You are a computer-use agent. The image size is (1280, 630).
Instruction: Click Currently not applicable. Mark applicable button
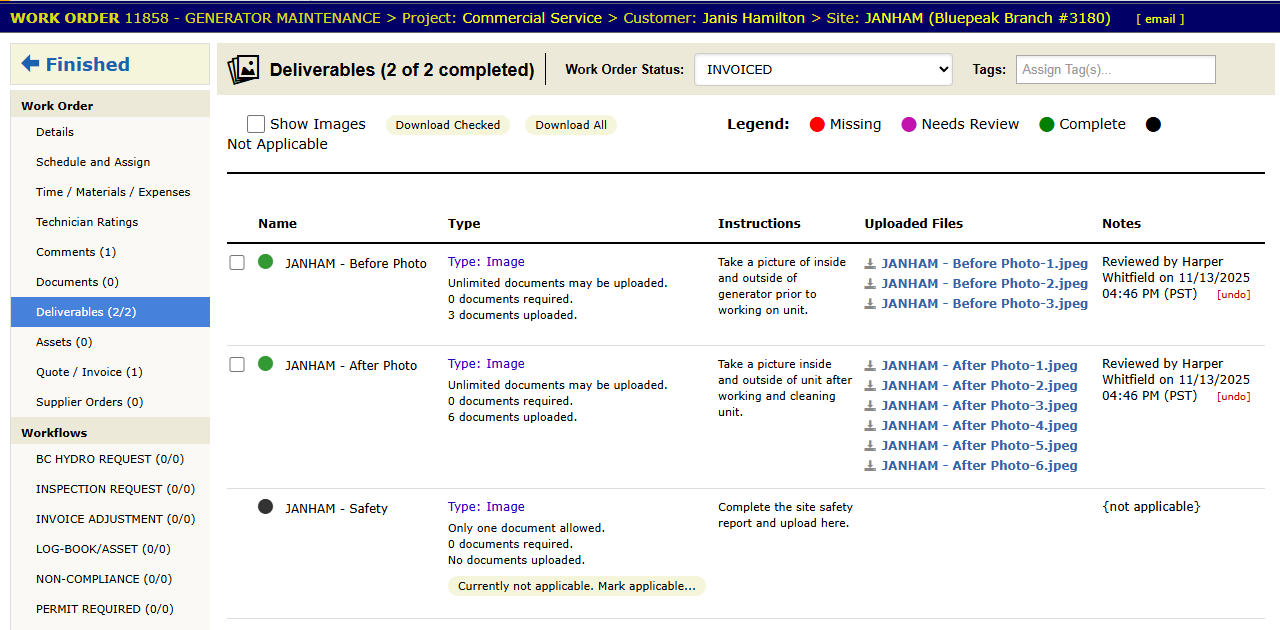click(577, 586)
